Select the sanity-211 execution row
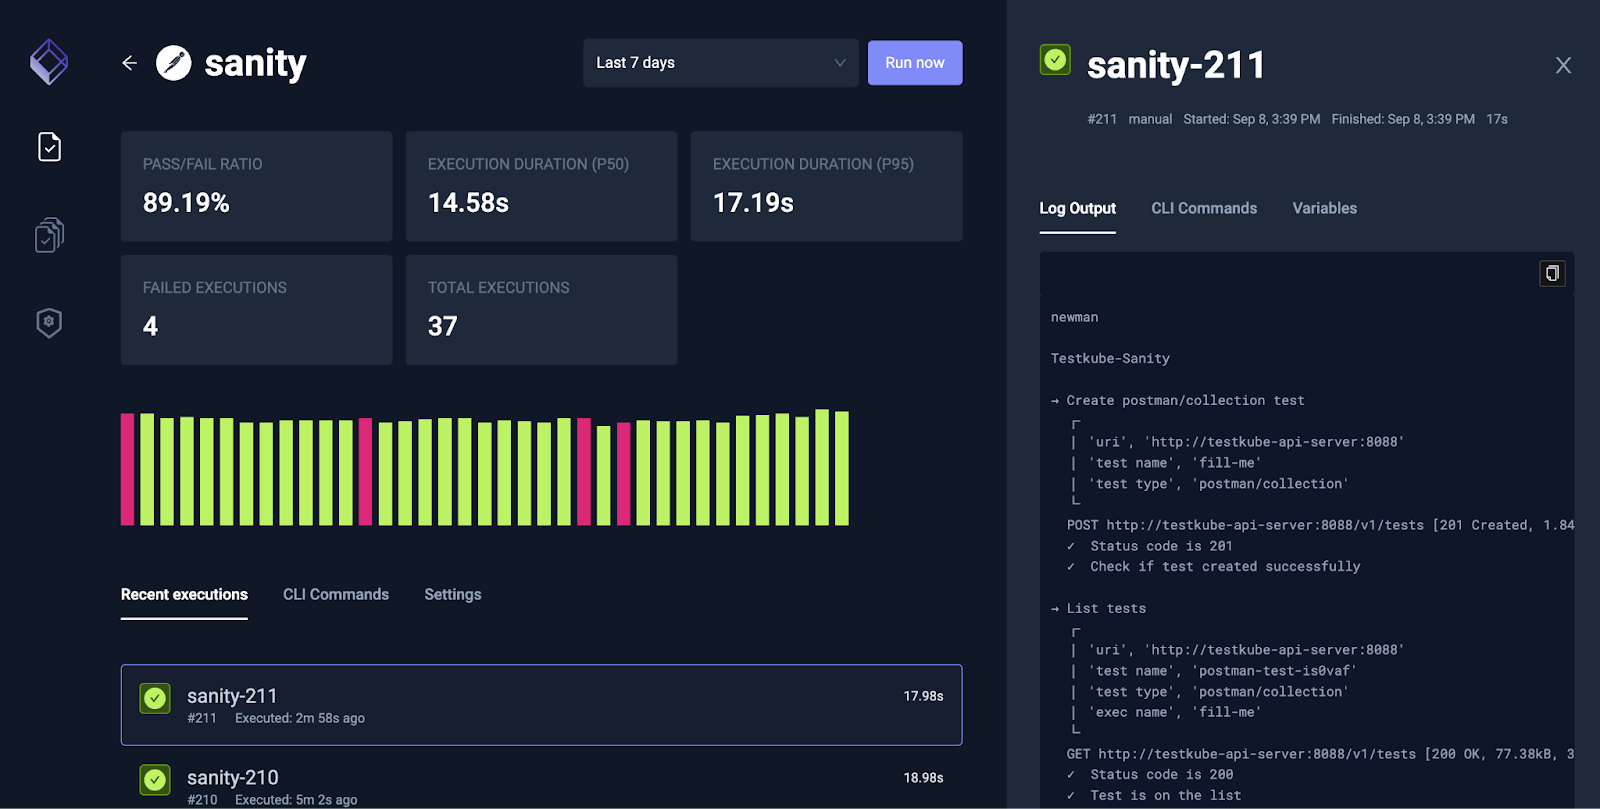1600x809 pixels. (x=541, y=705)
